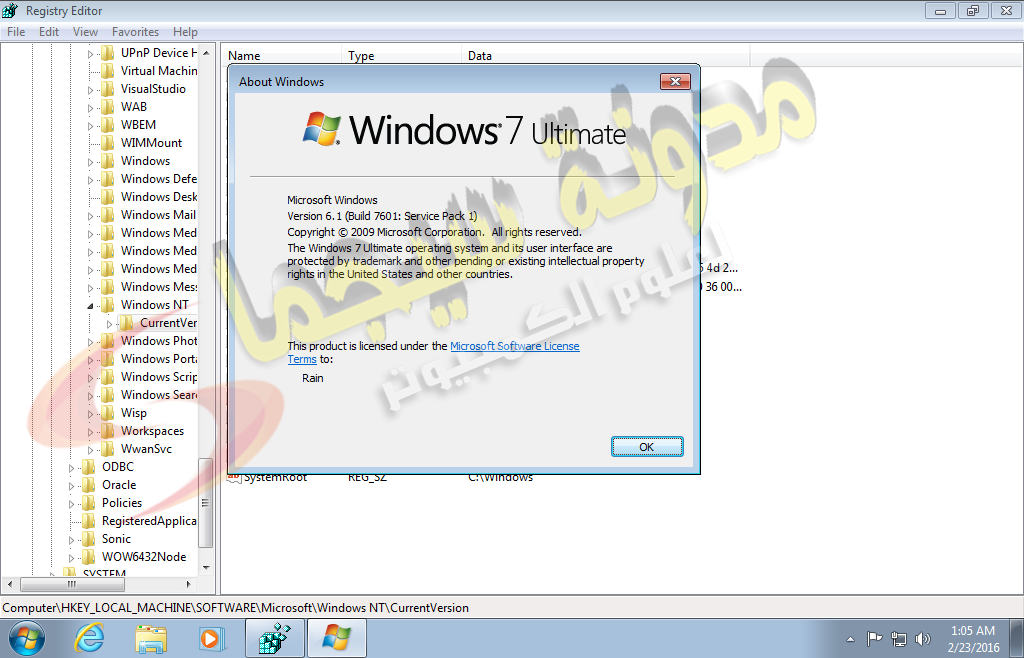Image resolution: width=1024 pixels, height=658 pixels.
Task: Select the Windows Search folder icon
Action: pyautogui.click(x=108, y=395)
